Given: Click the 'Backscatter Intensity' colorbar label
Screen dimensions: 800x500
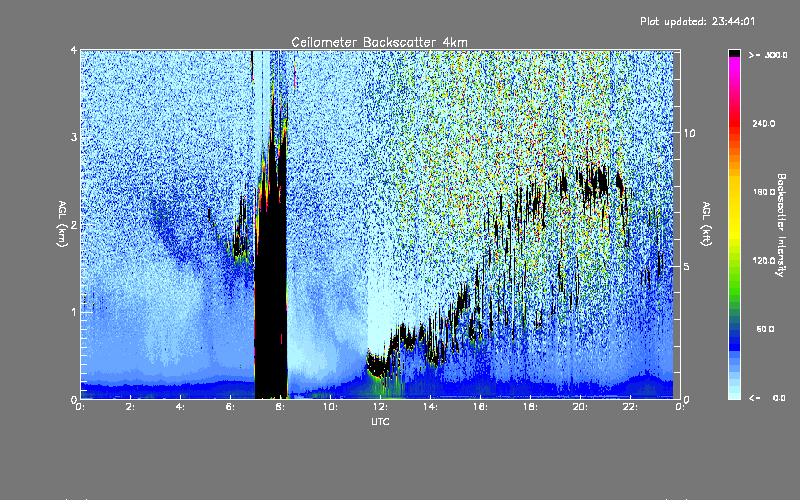Looking at the screenshot, I should 781,225.
